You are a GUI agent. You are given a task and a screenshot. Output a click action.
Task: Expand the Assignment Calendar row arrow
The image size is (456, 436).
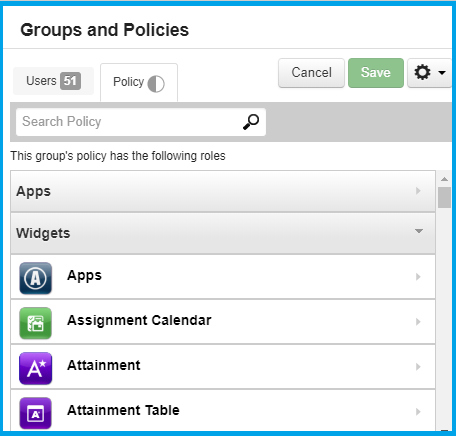(x=418, y=322)
